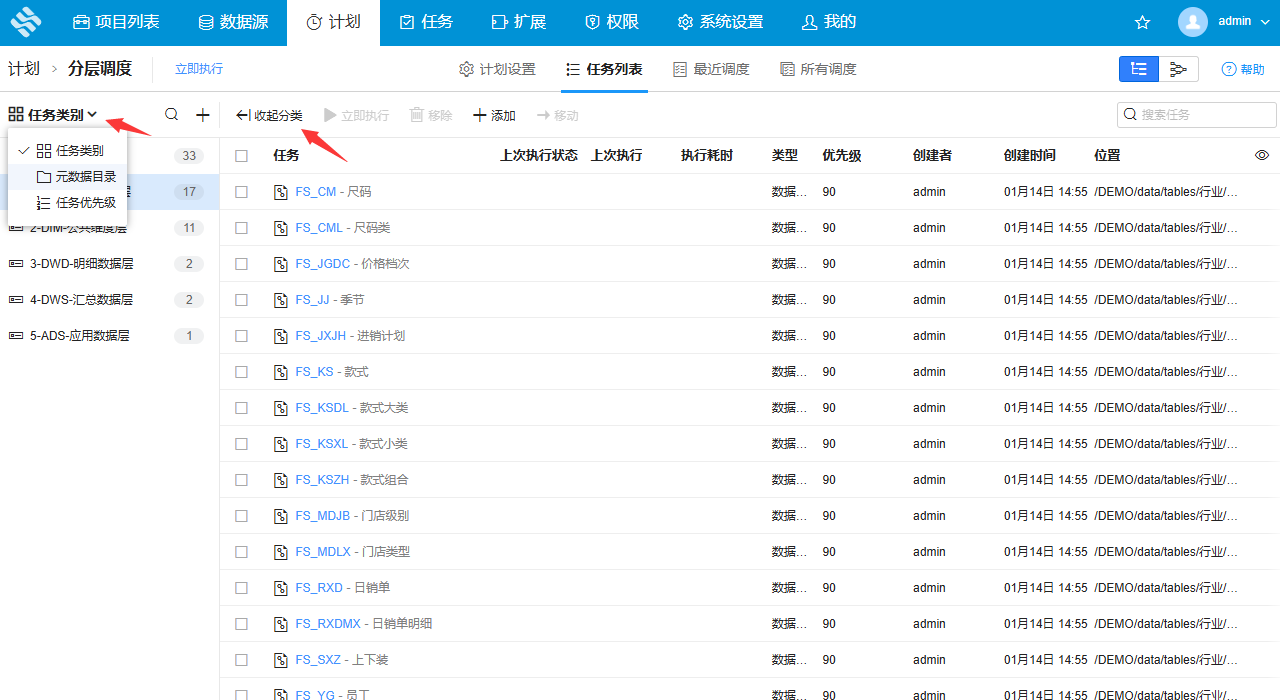
Task: Open the 数据源 menu
Action: [x=233, y=21]
